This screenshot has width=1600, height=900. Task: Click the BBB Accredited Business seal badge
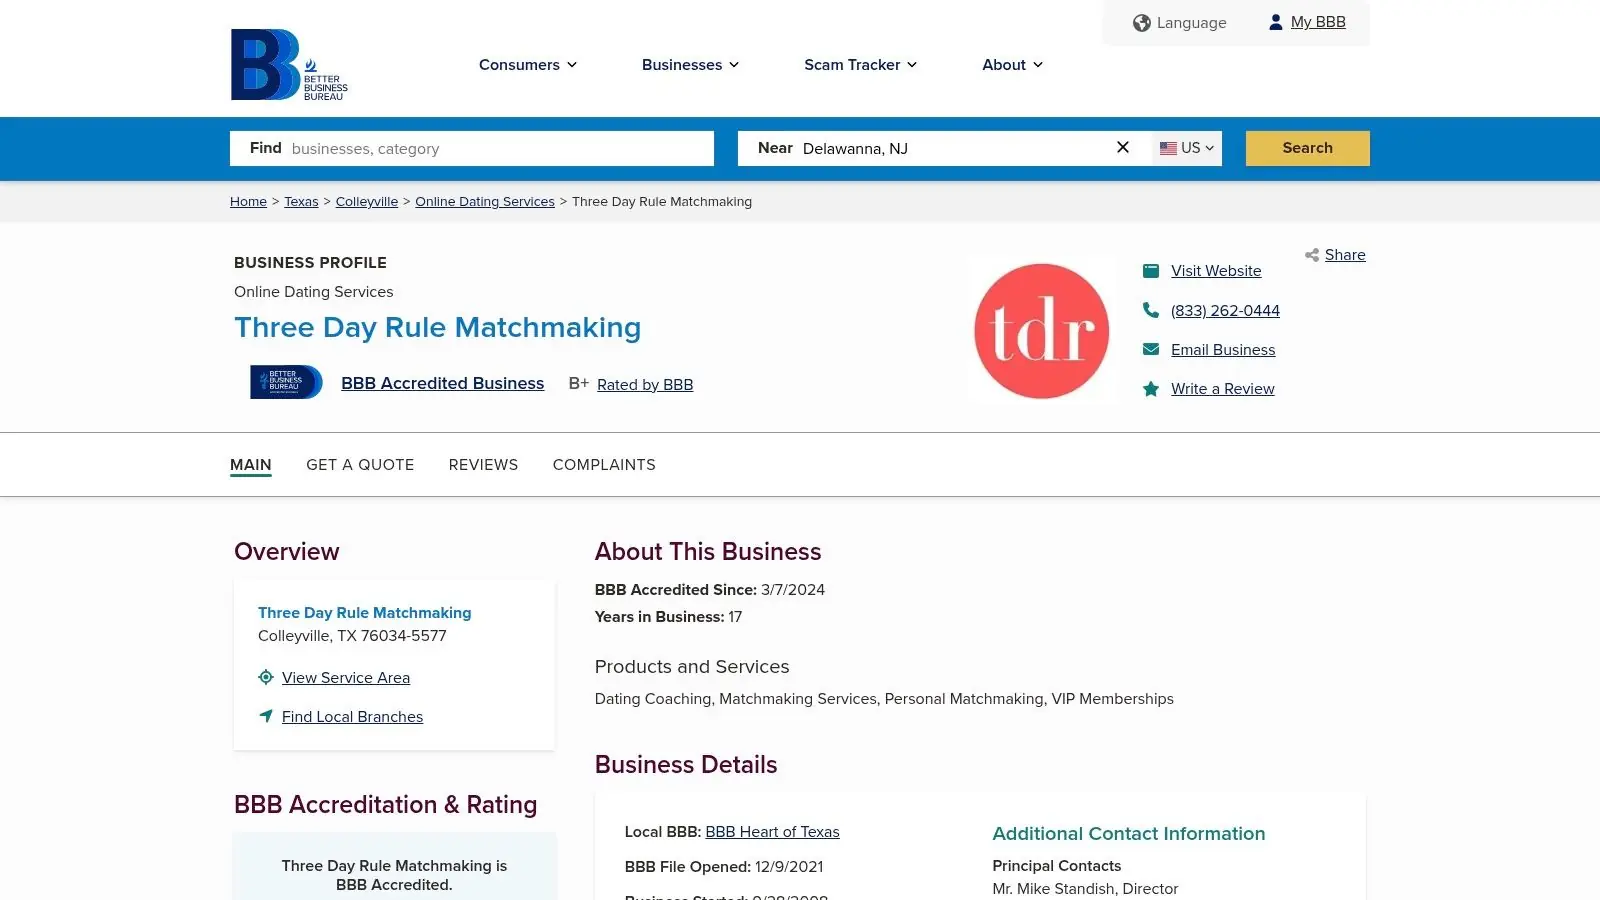click(x=286, y=382)
